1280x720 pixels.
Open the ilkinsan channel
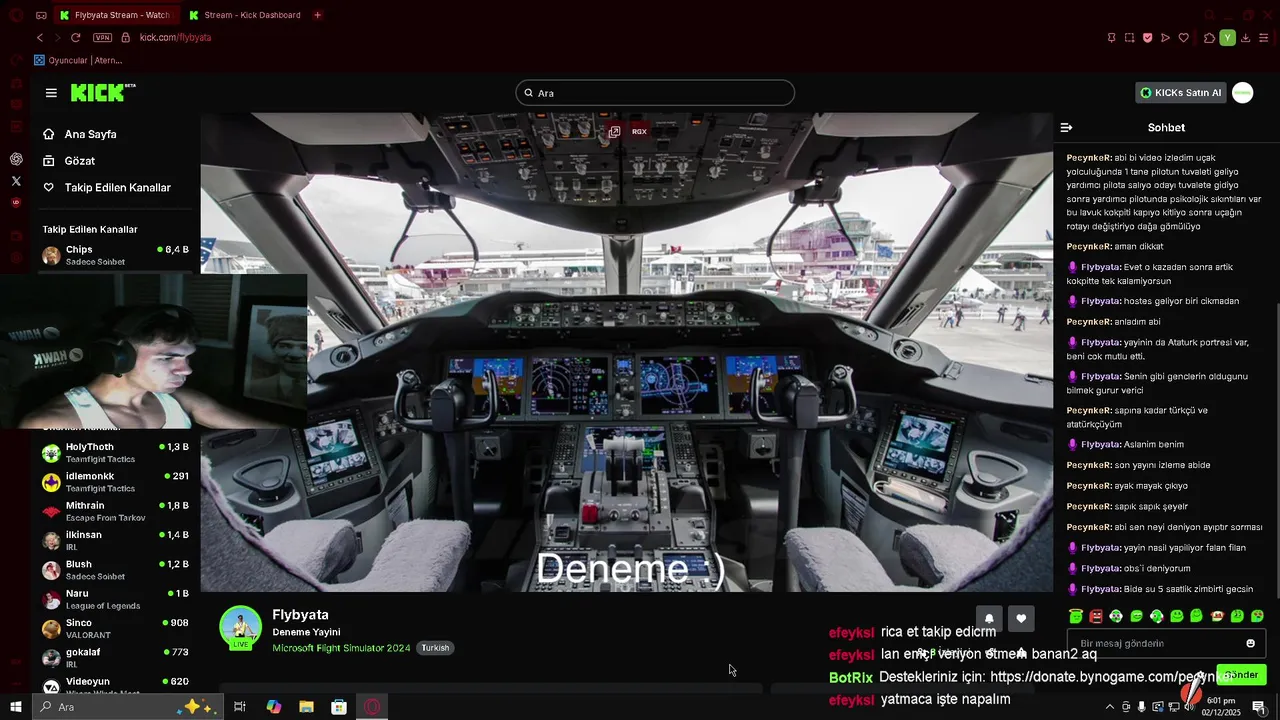115,540
